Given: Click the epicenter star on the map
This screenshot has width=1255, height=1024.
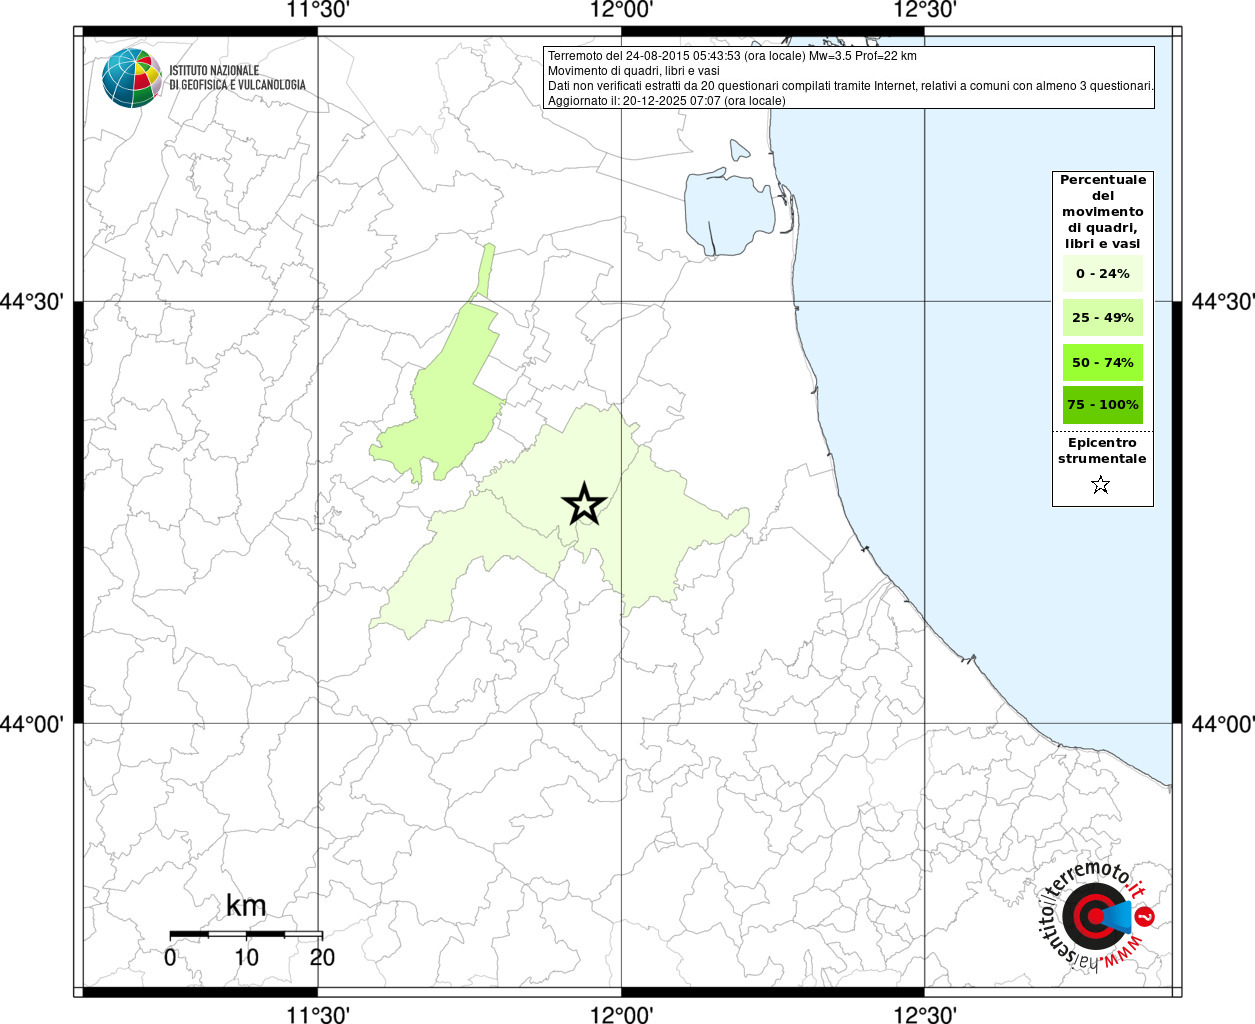Looking at the screenshot, I should click(584, 503).
